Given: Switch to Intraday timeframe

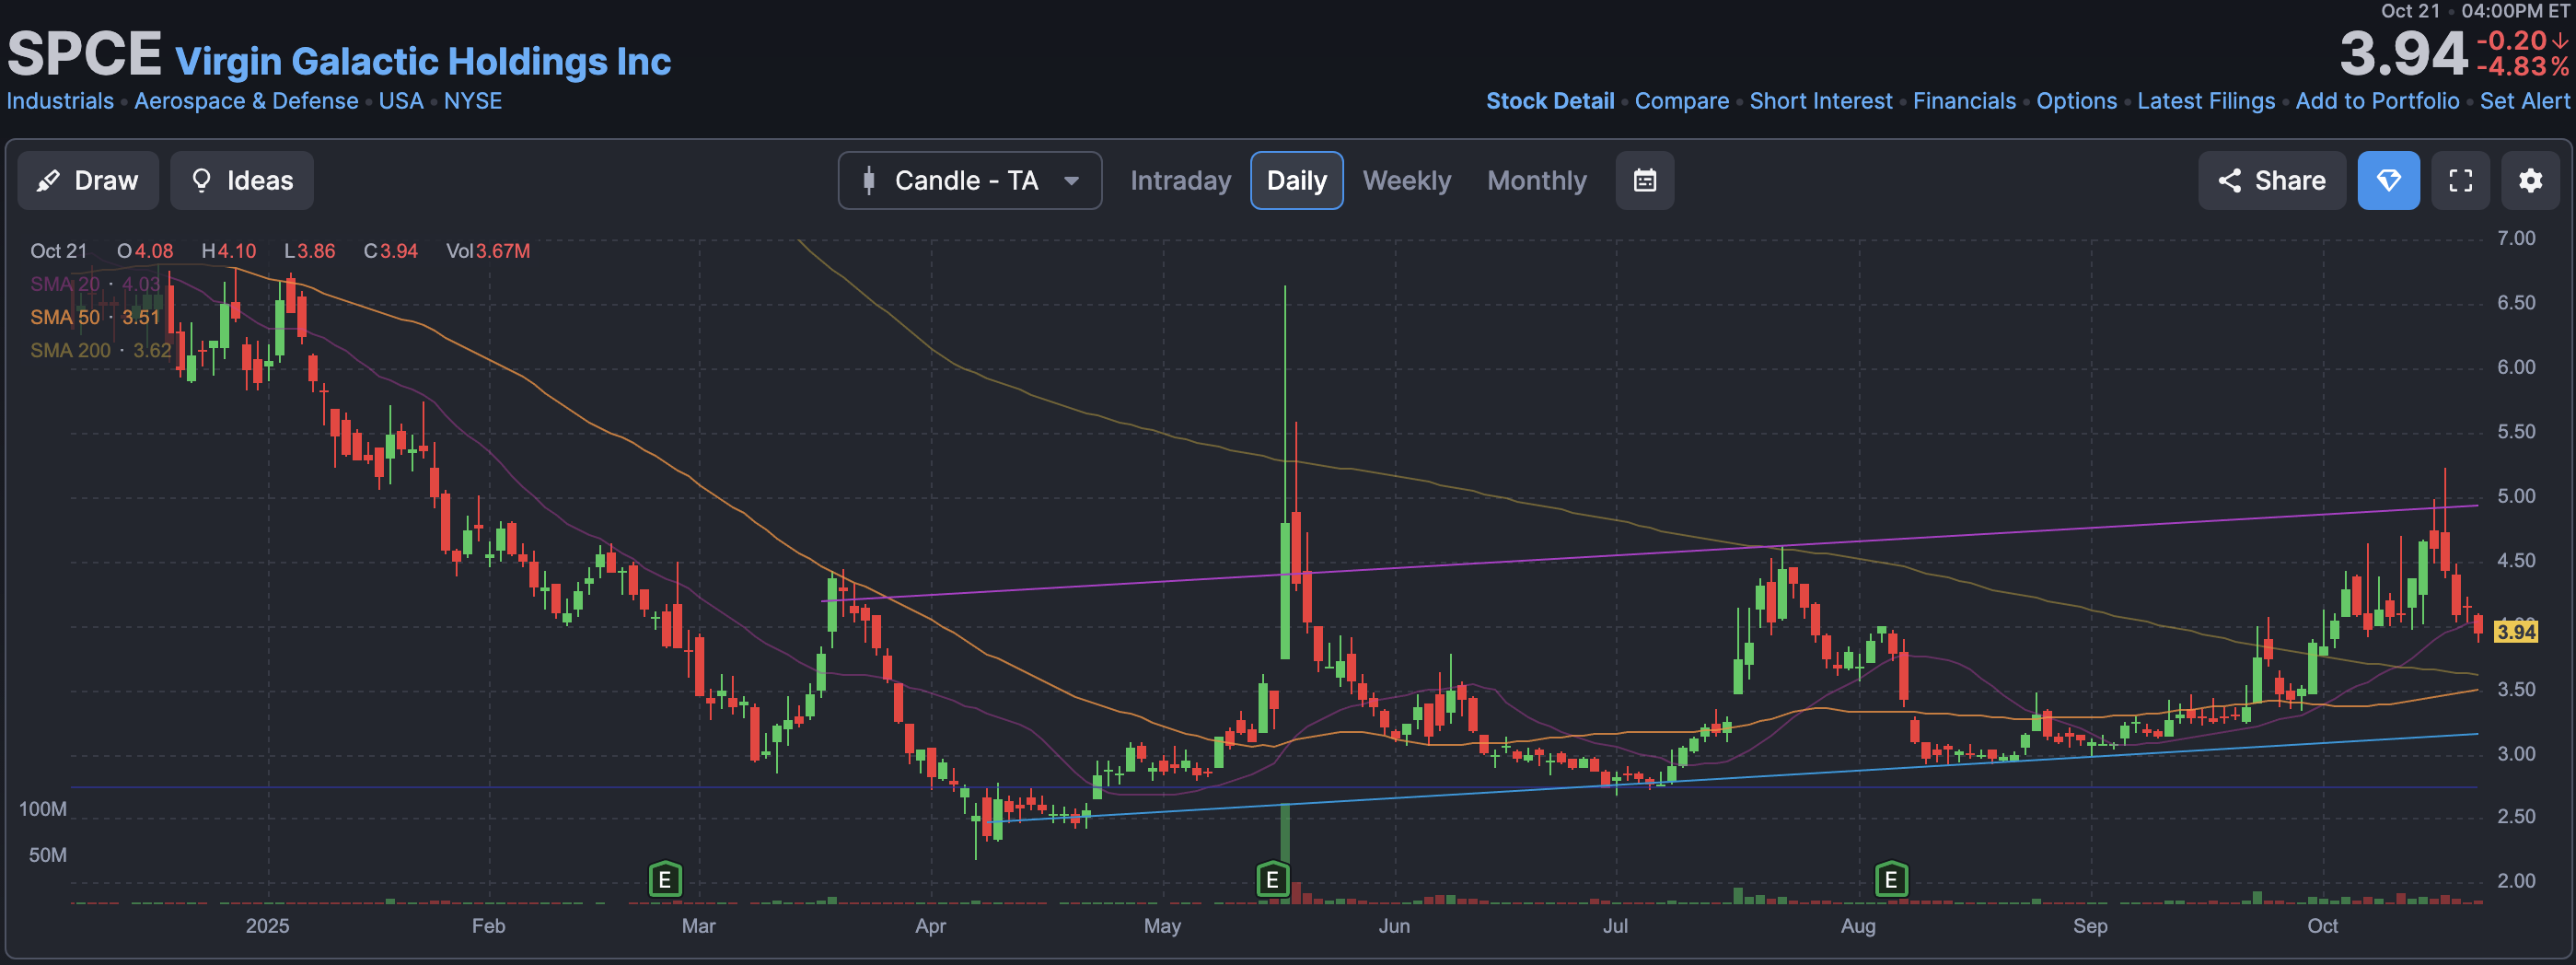Looking at the screenshot, I should point(1181,181).
